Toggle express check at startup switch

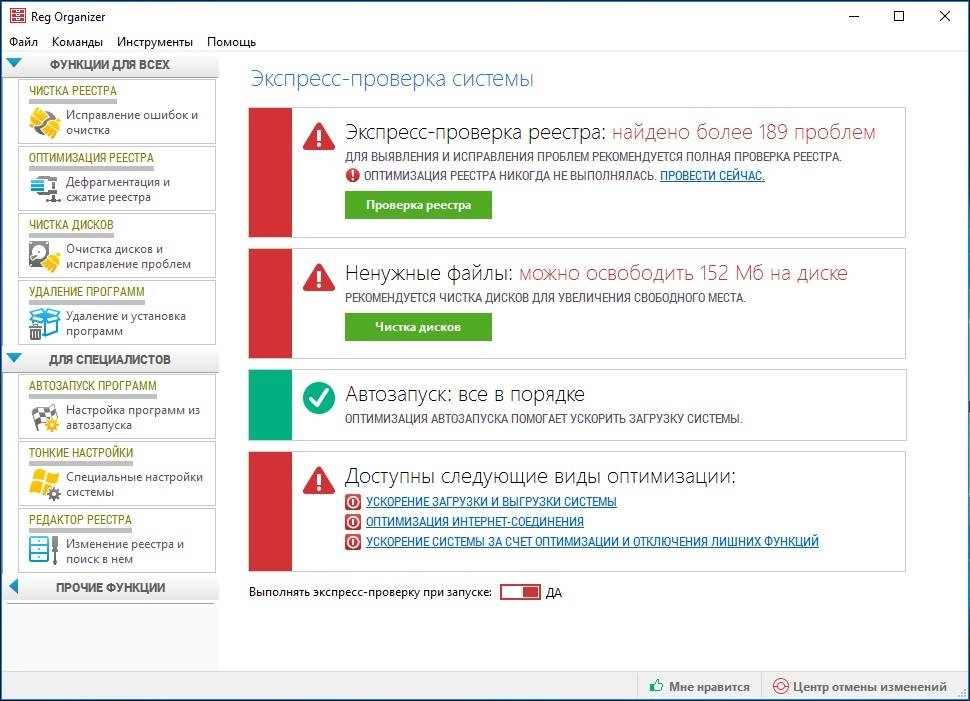pyautogui.click(x=520, y=592)
